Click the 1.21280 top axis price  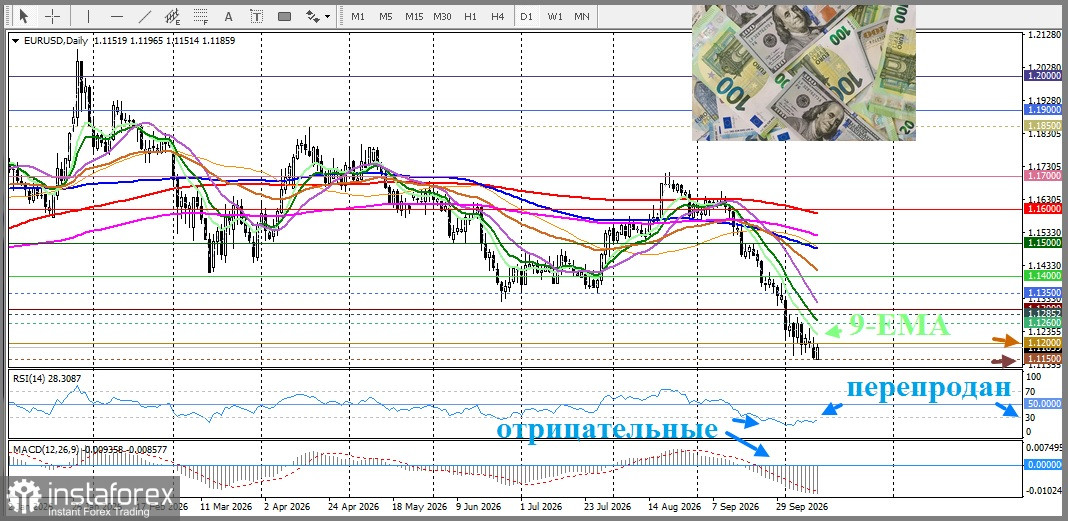click(1043, 34)
